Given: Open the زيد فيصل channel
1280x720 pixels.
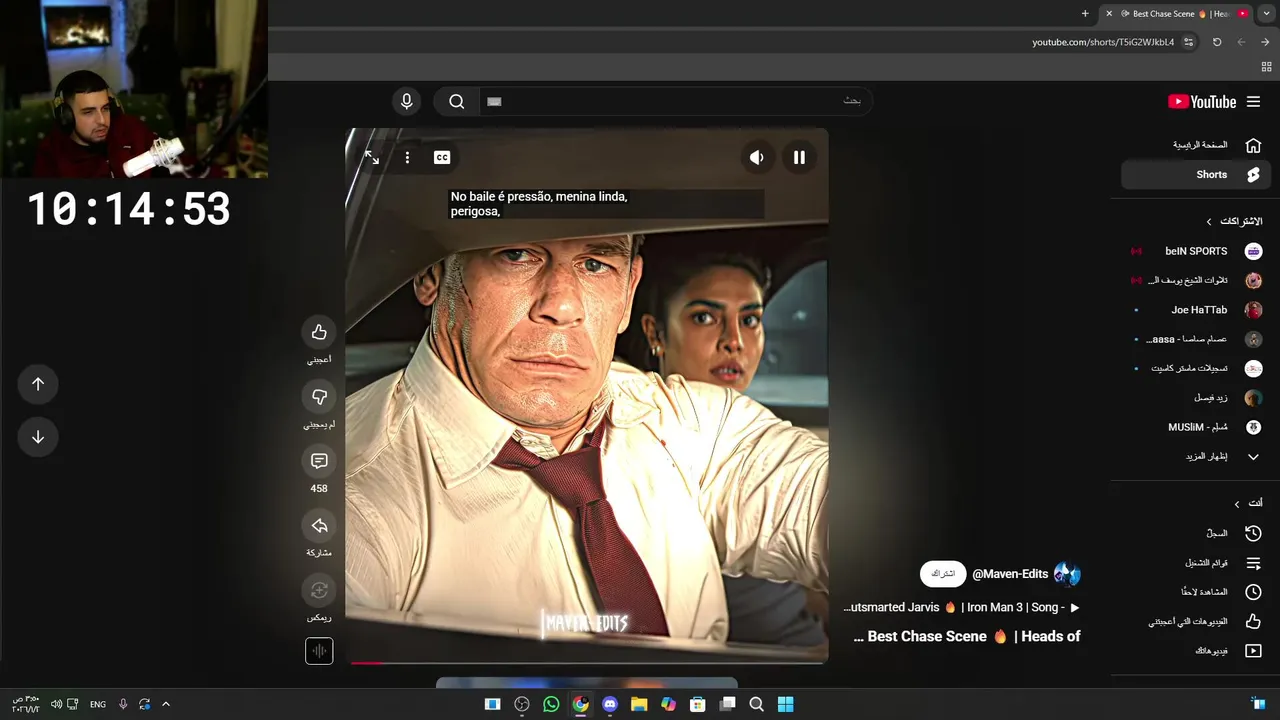Looking at the screenshot, I should 1195,398.
